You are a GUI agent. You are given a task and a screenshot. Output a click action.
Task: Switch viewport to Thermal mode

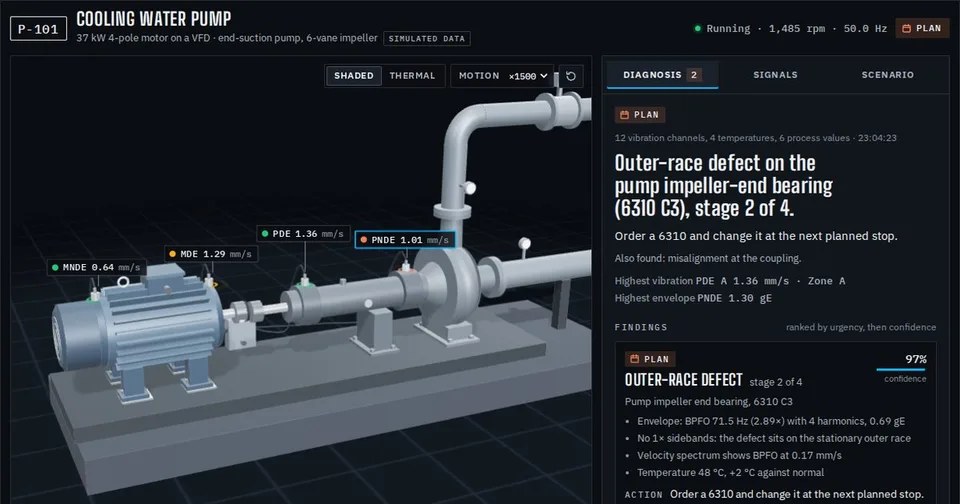click(412, 76)
